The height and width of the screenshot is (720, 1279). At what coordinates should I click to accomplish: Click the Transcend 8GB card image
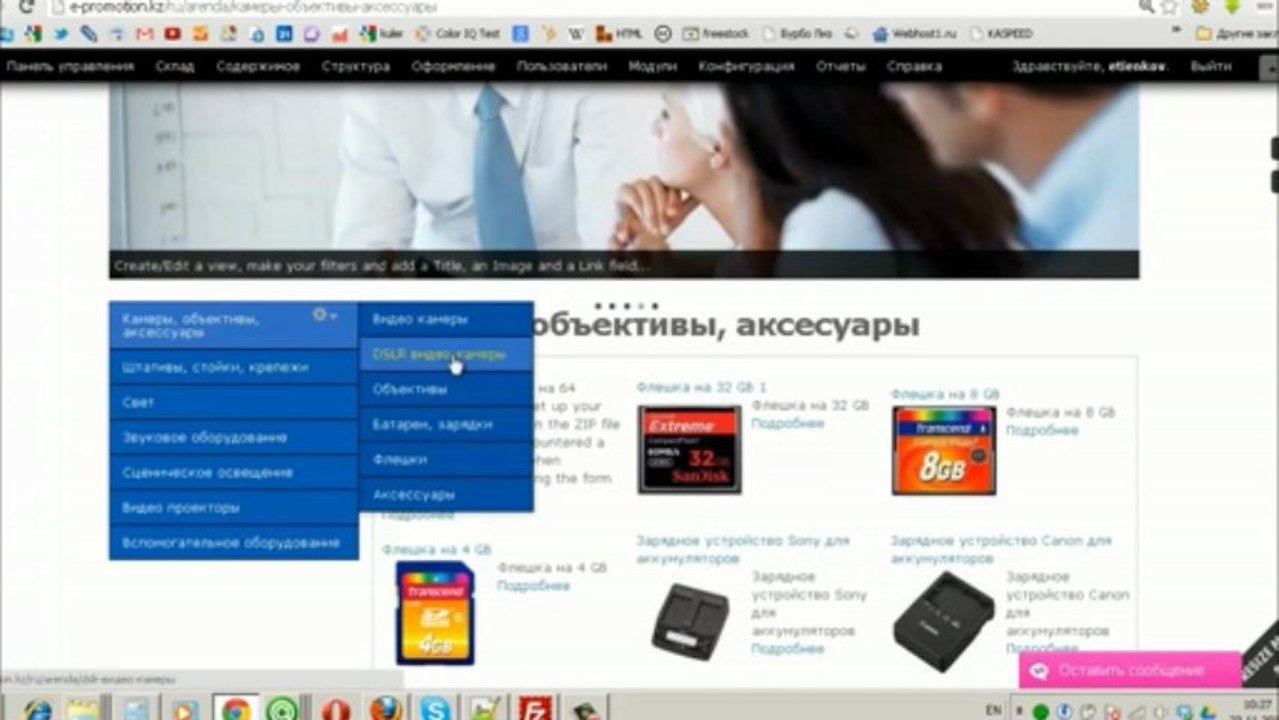point(944,451)
